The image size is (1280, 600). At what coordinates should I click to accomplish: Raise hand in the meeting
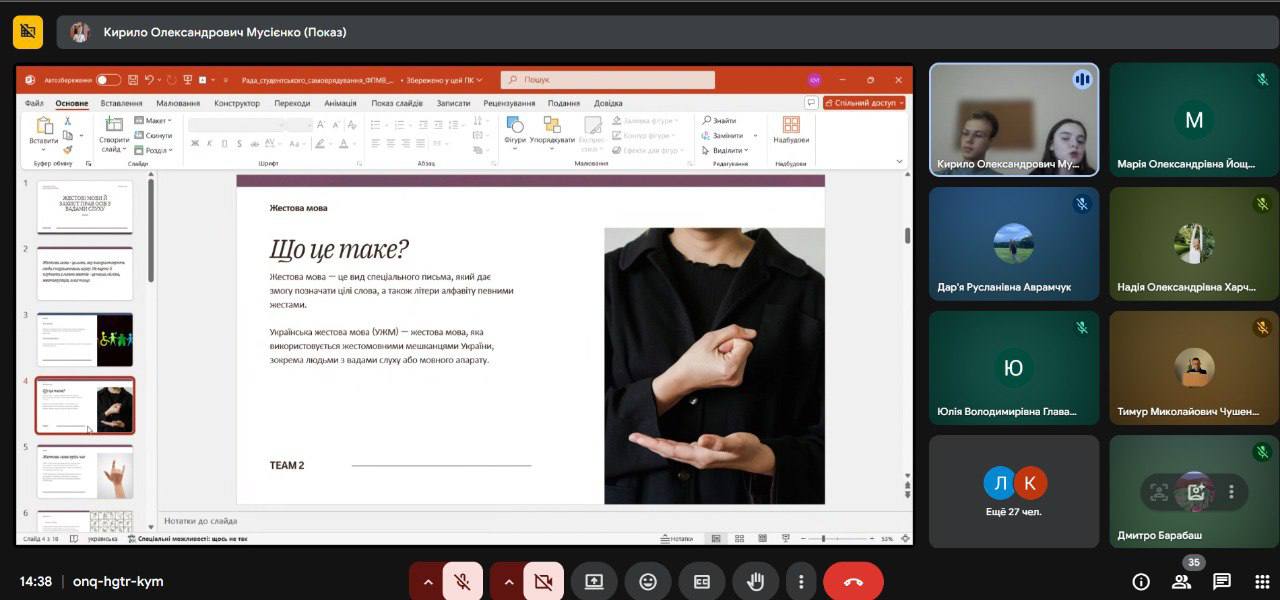point(755,581)
